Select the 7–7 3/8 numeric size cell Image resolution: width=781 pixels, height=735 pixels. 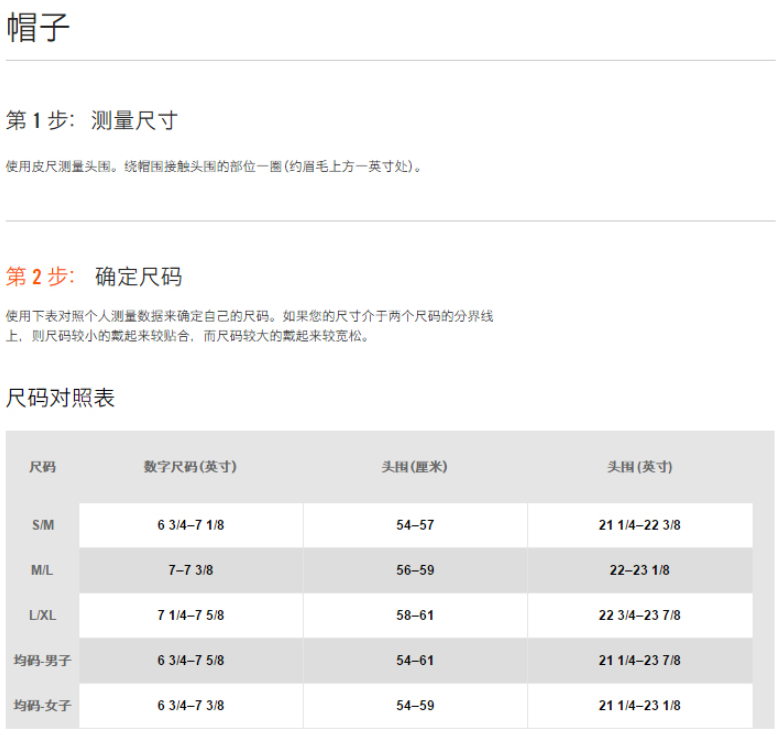point(190,570)
